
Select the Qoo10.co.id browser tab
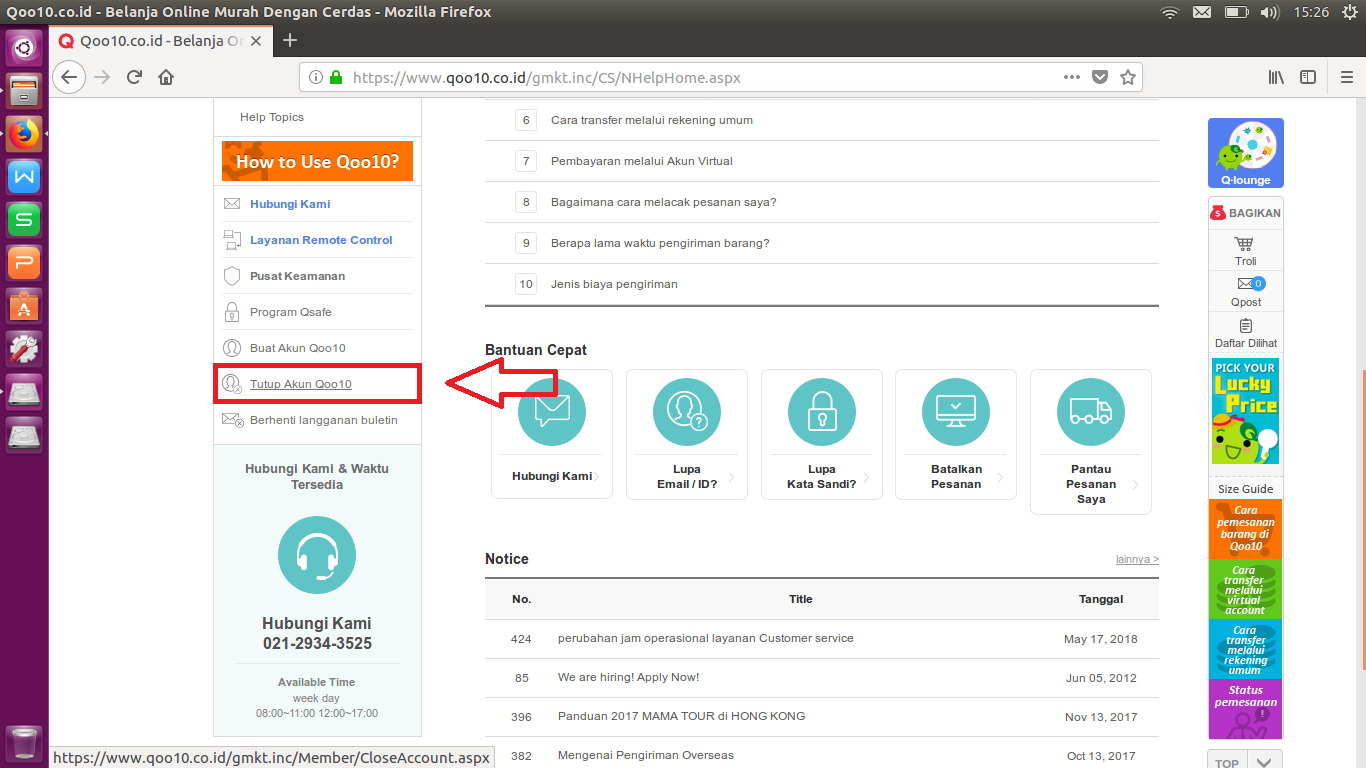click(160, 41)
